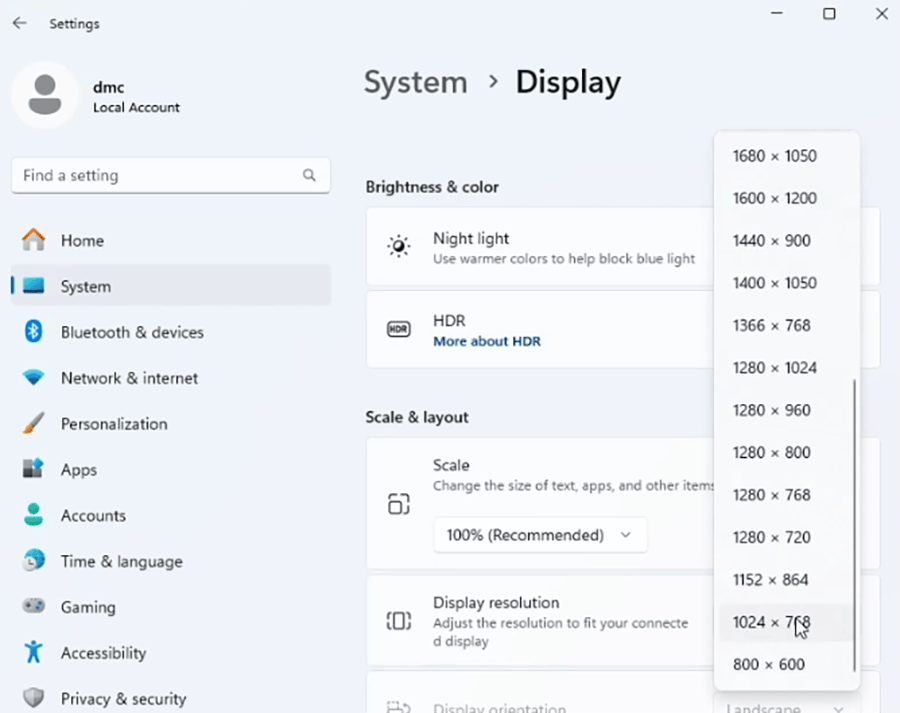Click the Accounts person icon

click(x=33, y=515)
